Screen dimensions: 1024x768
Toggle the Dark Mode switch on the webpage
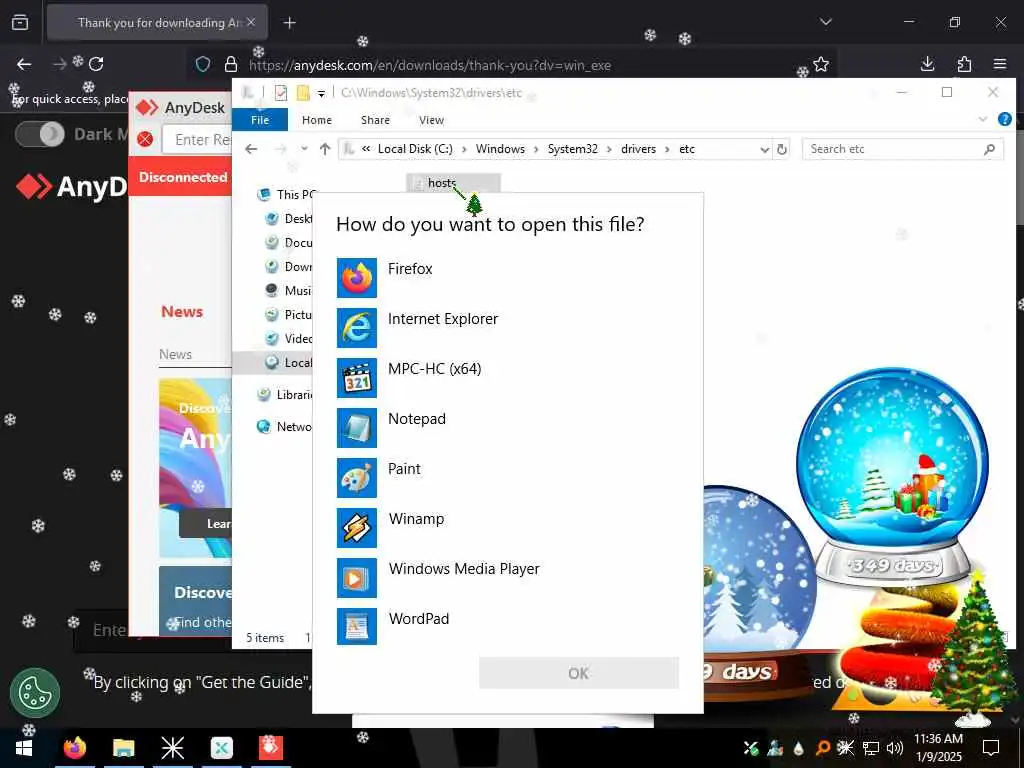40,135
